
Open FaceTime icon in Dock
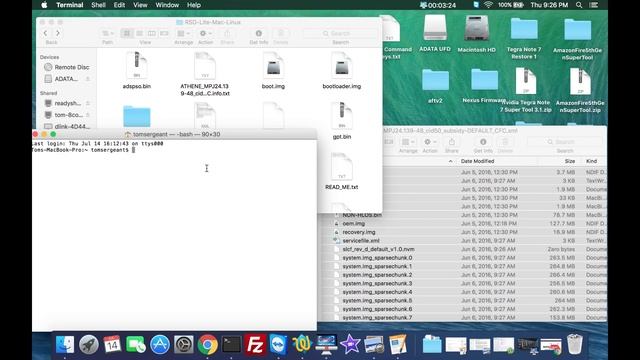(136, 344)
